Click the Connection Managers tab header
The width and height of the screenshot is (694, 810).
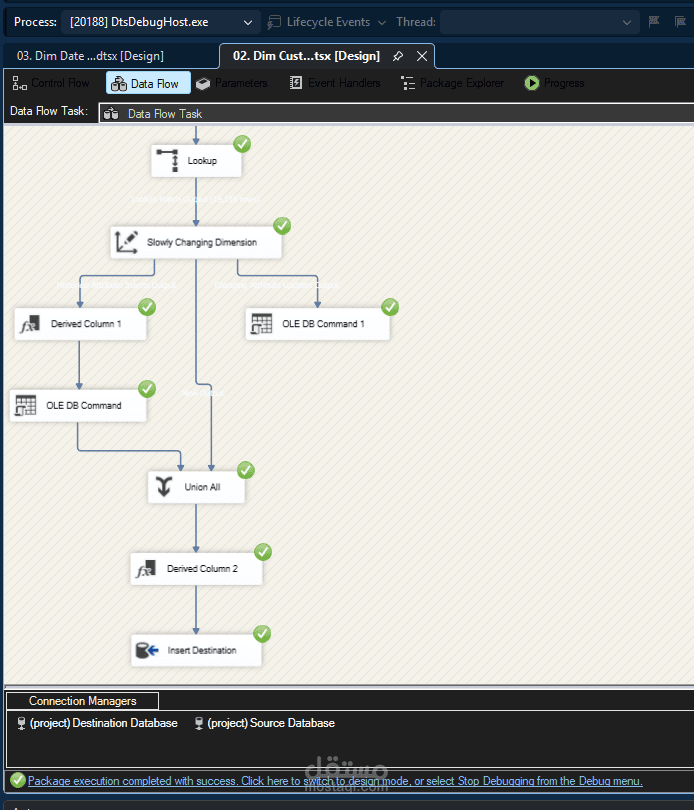point(82,701)
